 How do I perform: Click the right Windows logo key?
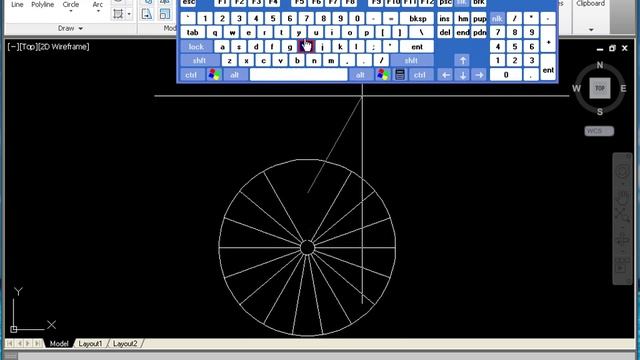click(383, 75)
